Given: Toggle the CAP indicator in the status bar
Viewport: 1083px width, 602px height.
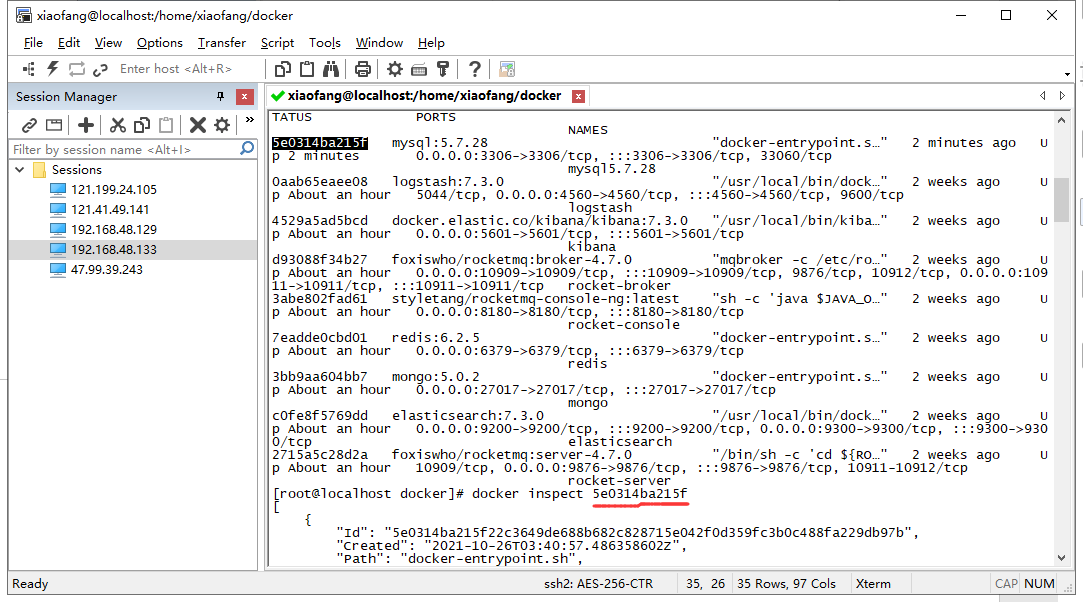Looking at the screenshot, I should click(1007, 583).
